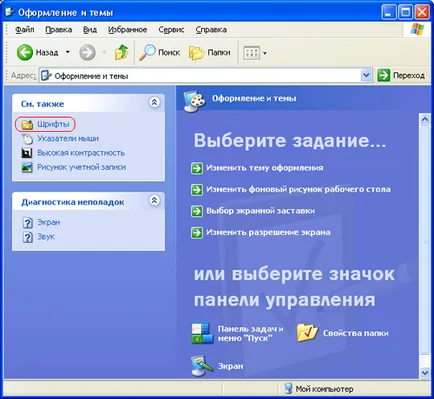Open the Высокая контрастность link
The height and width of the screenshot is (399, 434).
tap(81, 153)
